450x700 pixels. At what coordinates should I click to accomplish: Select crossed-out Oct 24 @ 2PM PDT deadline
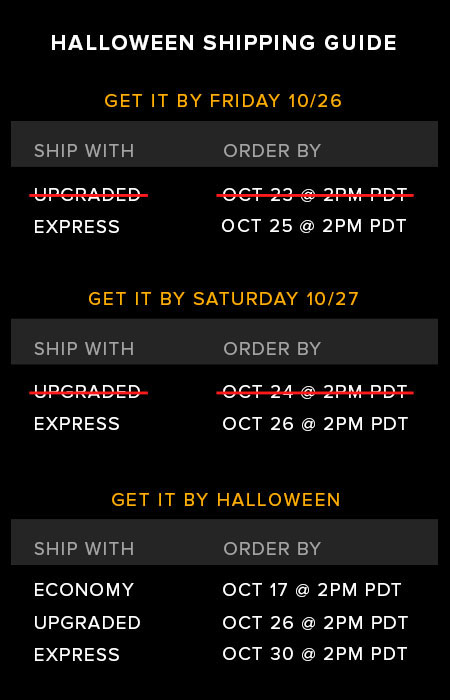[315, 392]
